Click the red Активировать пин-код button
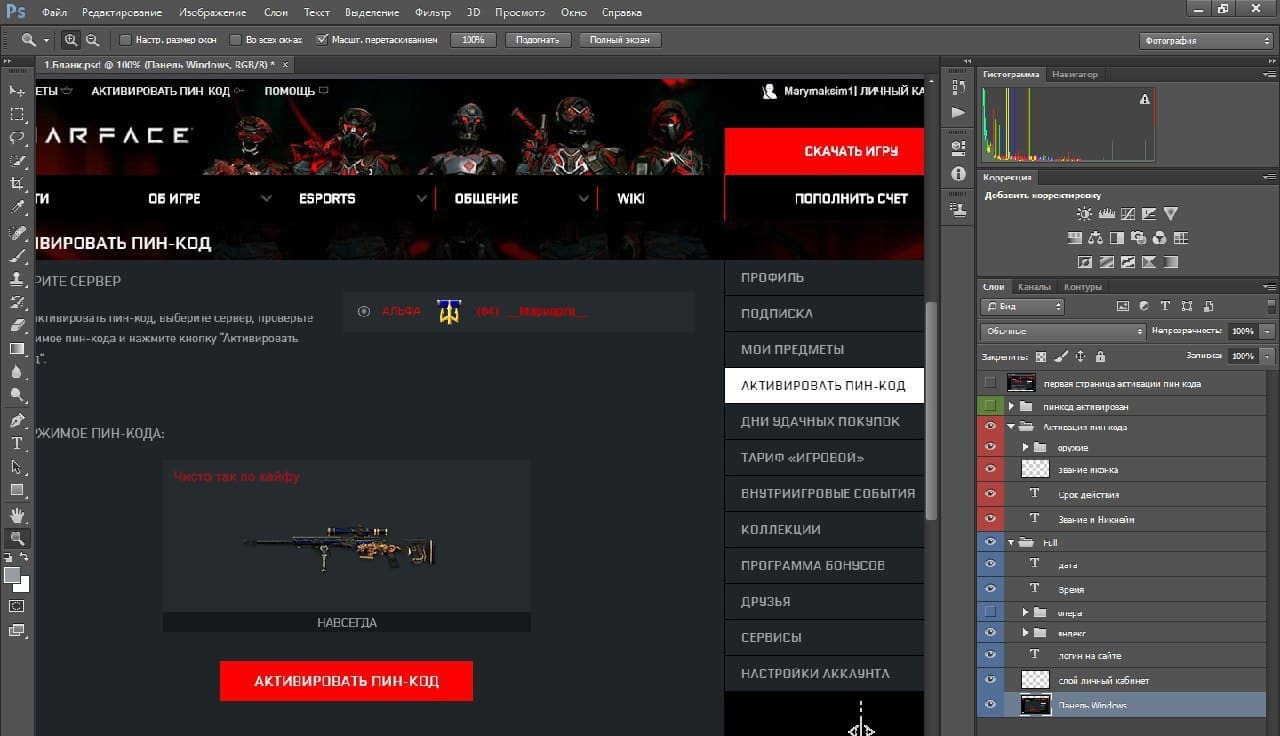 (346, 681)
